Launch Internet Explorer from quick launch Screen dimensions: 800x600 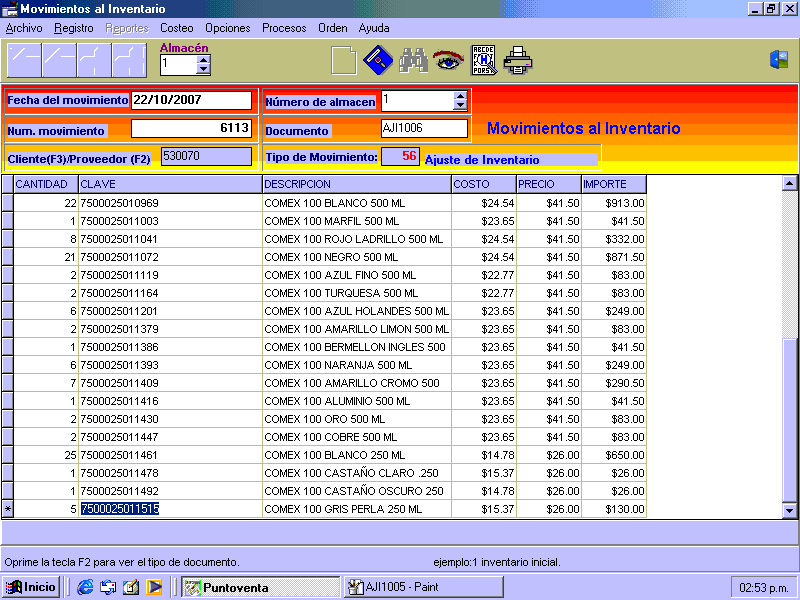tap(85, 587)
